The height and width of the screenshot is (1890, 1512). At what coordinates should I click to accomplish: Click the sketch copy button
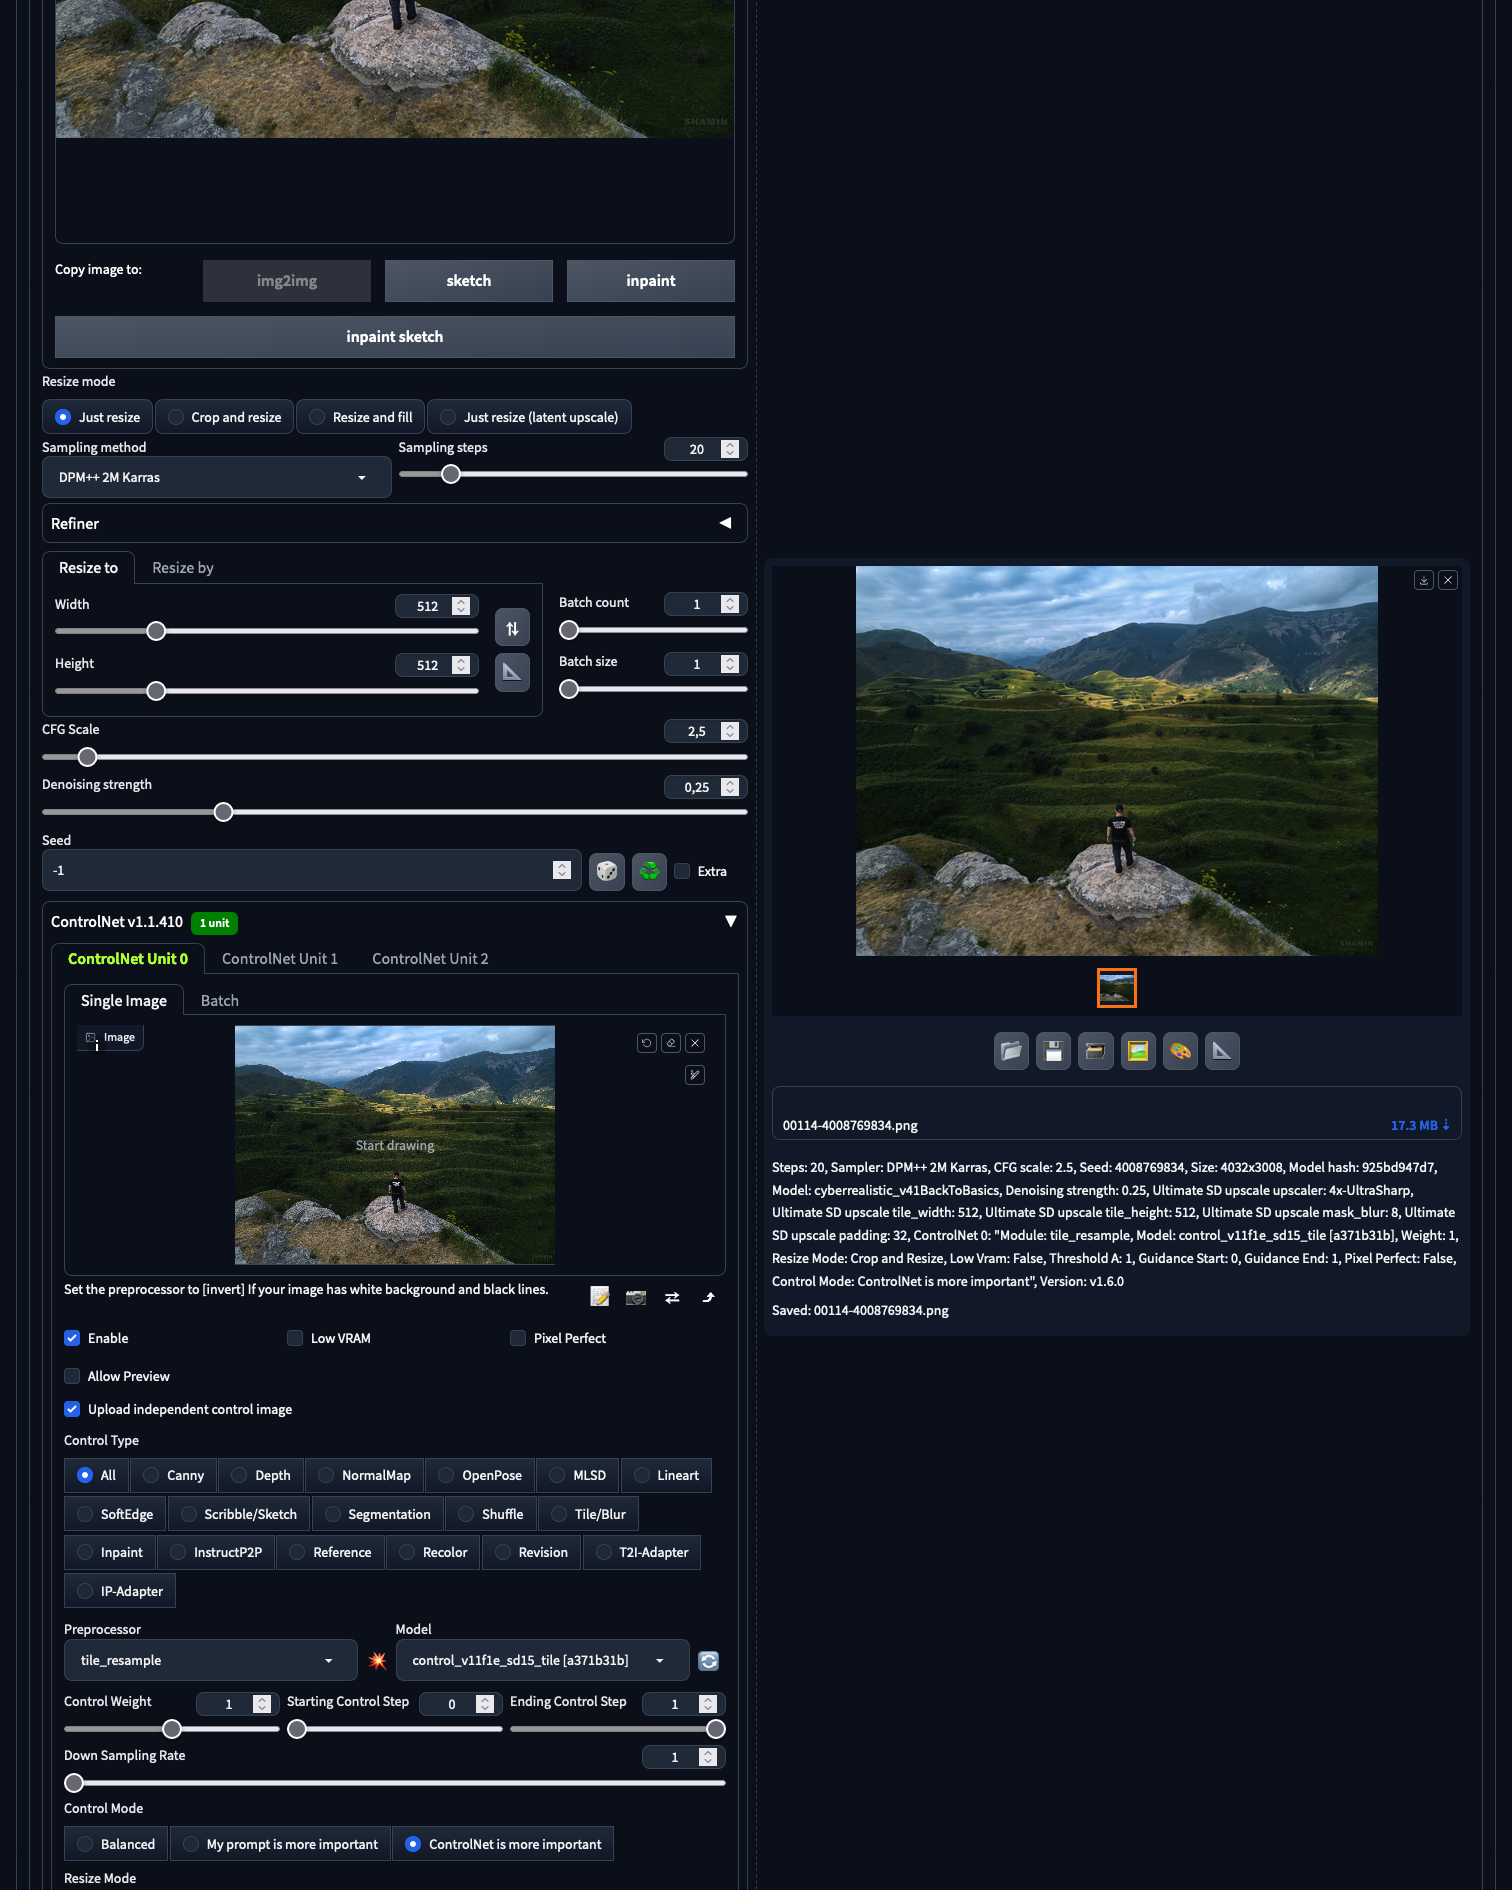click(468, 281)
